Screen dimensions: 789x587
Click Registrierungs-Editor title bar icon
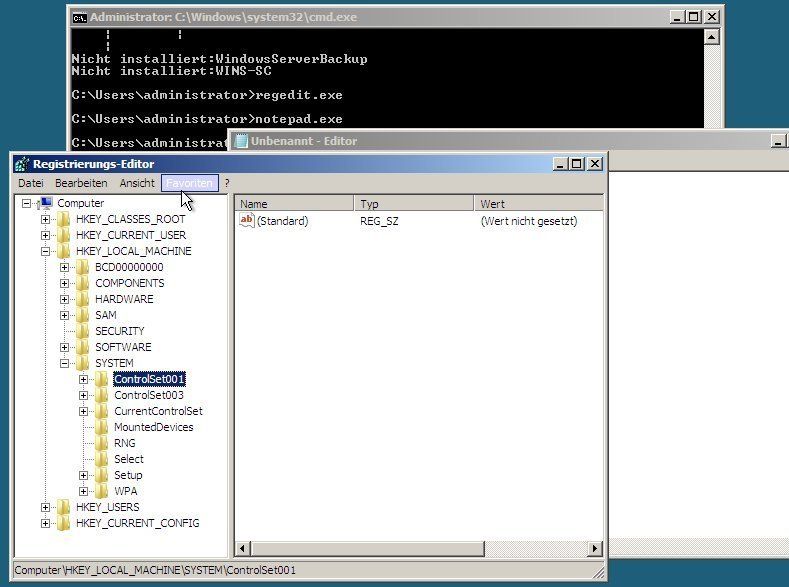click(x=22, y=164)
